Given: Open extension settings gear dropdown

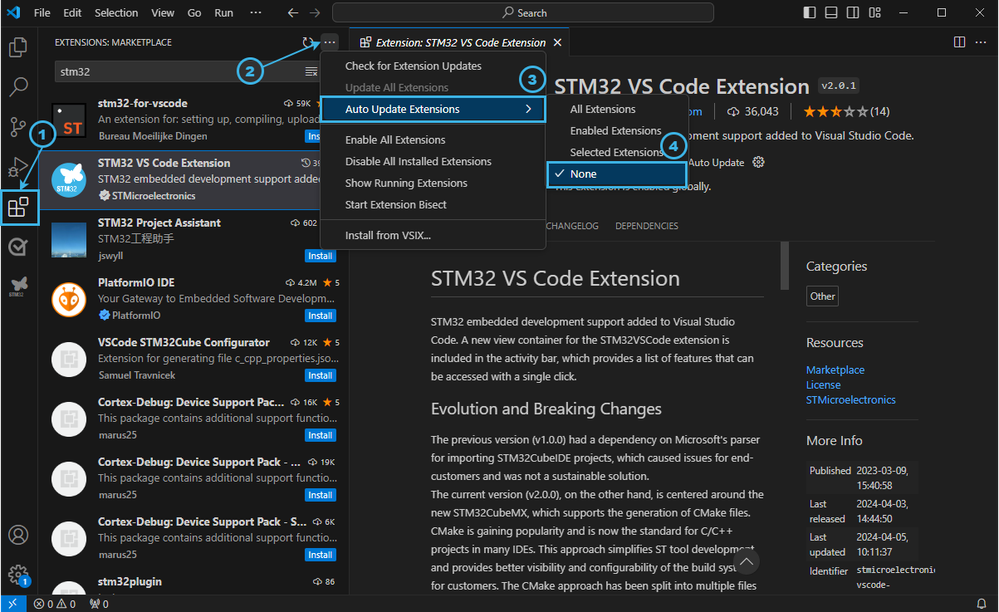Looking at the screenshot, I should tap(759, 162).
